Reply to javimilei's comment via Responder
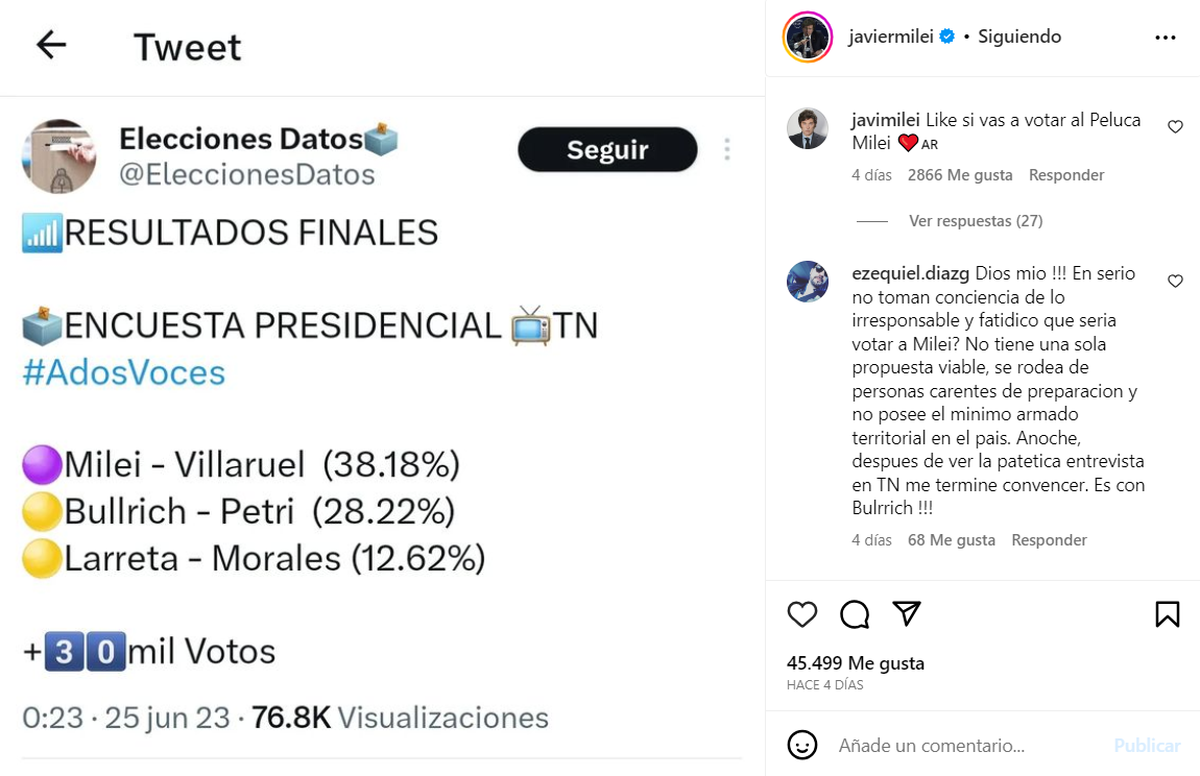1200x776 pixels. [1066, 175]
